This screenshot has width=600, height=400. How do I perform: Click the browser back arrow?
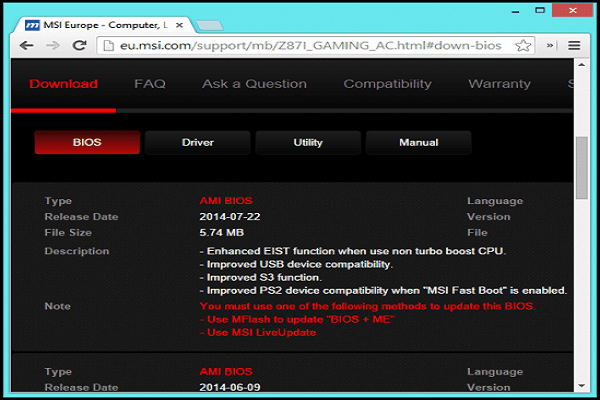(26, 46)
